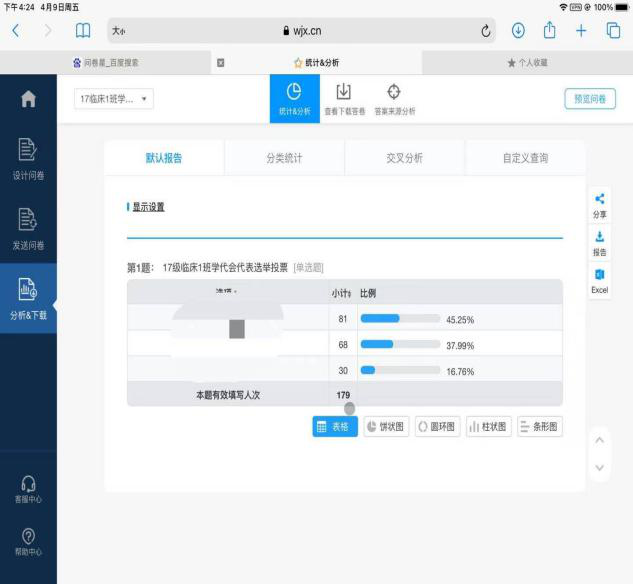This screenshot has height=584, width=633.
Task: Open 设计问卷 in the left sidebar
Action: tap(28, 160)
